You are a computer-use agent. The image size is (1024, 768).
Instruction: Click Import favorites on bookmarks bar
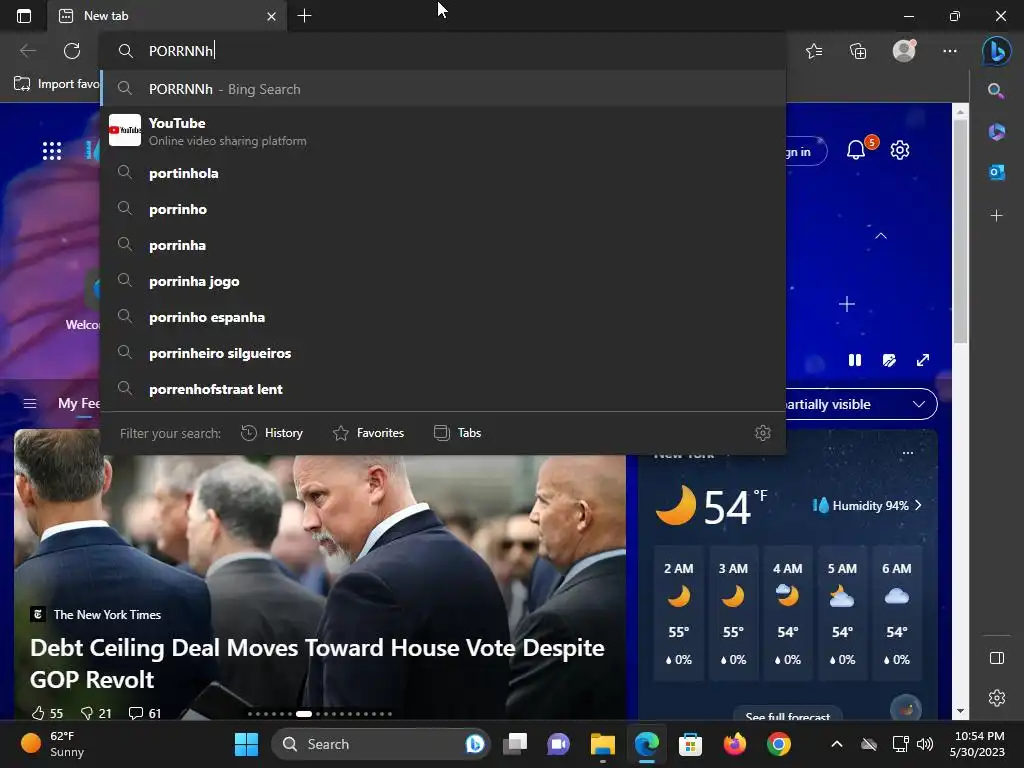57,84
